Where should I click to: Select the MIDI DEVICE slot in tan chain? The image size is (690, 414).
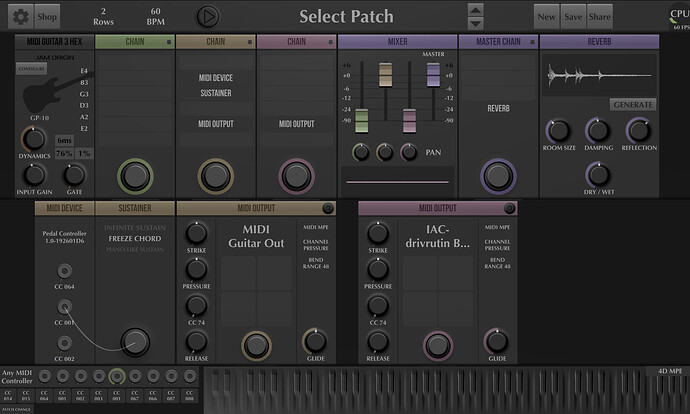[x=216, y=78]
